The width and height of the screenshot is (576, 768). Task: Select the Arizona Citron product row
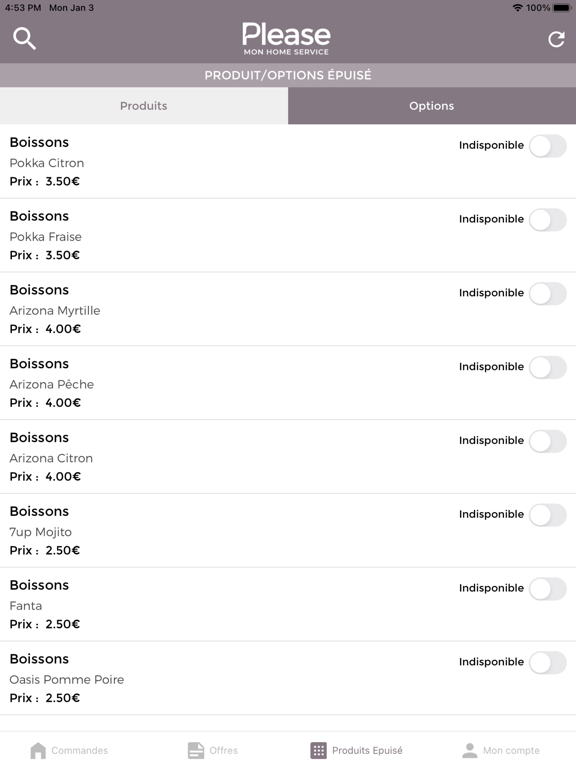pos(288,457)
